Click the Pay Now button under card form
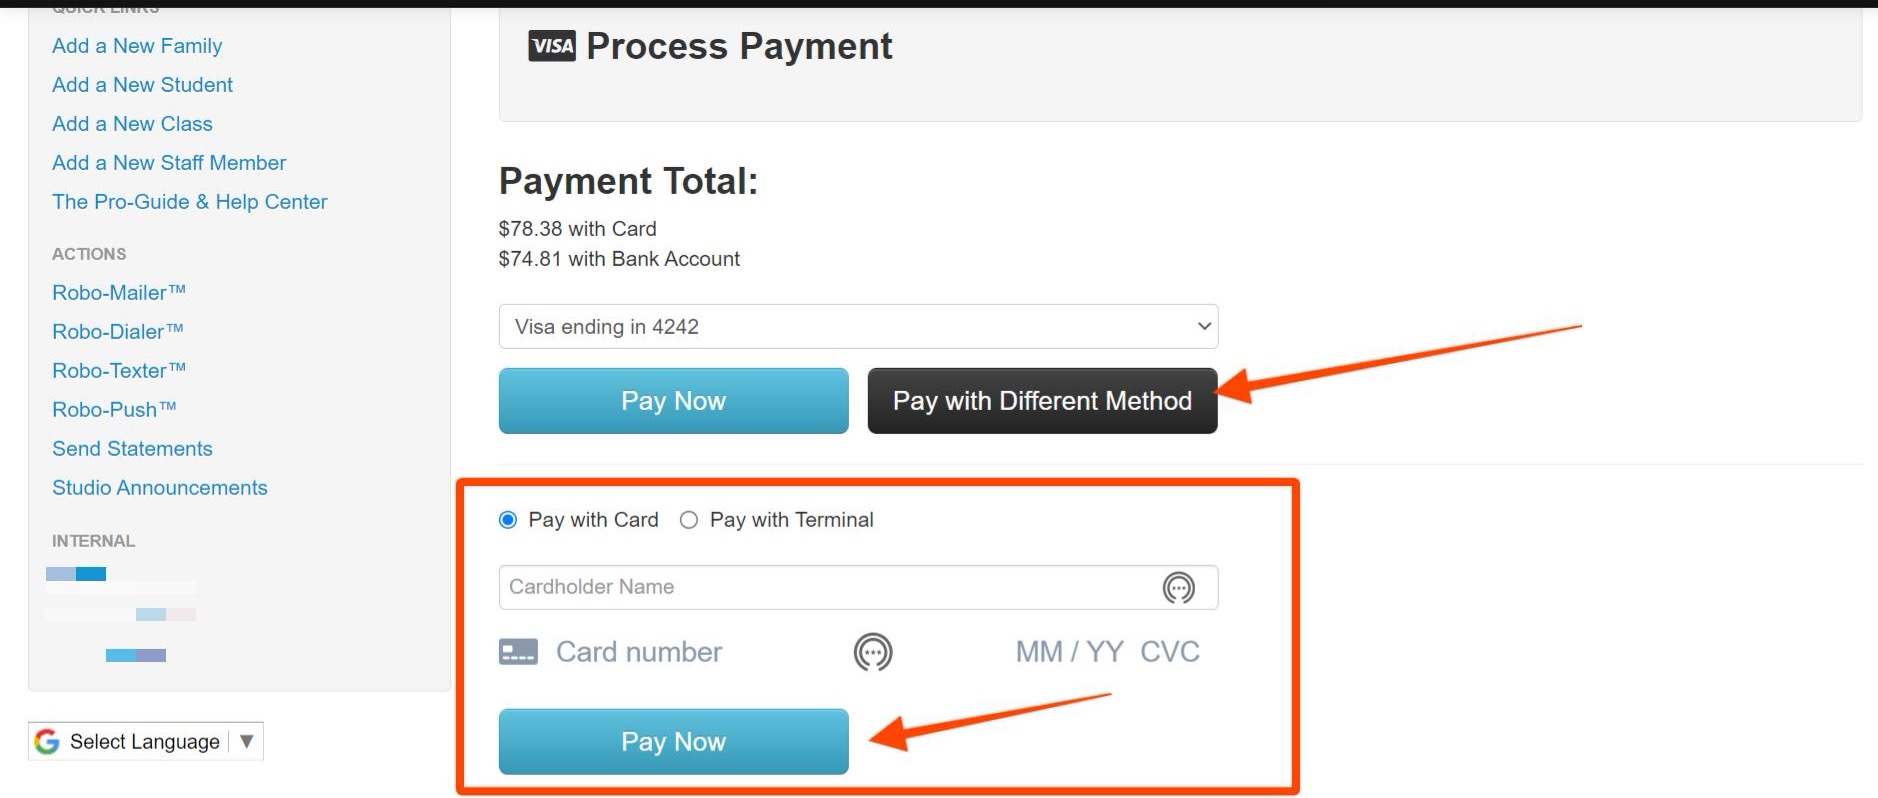The image size is (1878, 798). tap(673, 742)
